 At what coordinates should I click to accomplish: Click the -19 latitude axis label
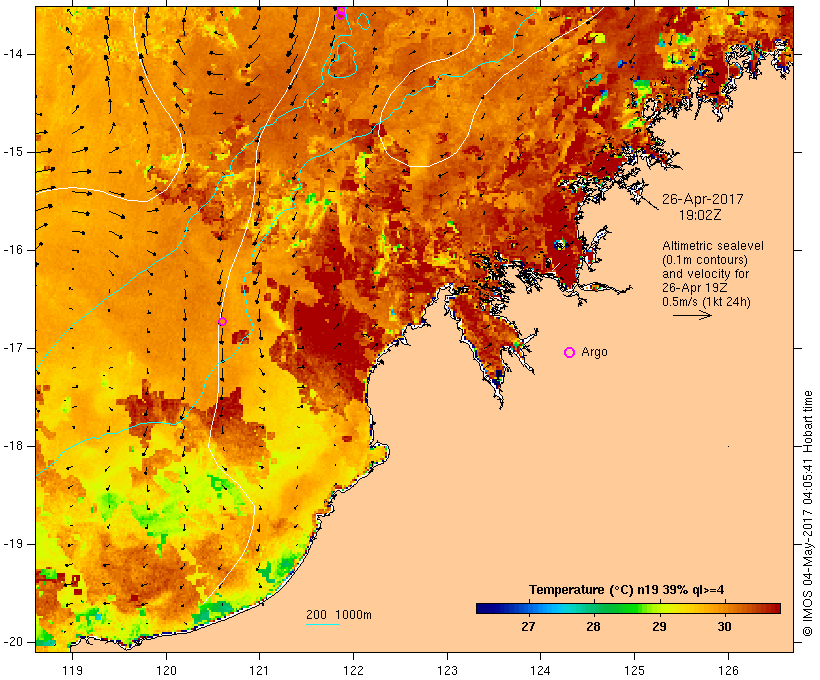pyautogui.click(x=12, y=544)
